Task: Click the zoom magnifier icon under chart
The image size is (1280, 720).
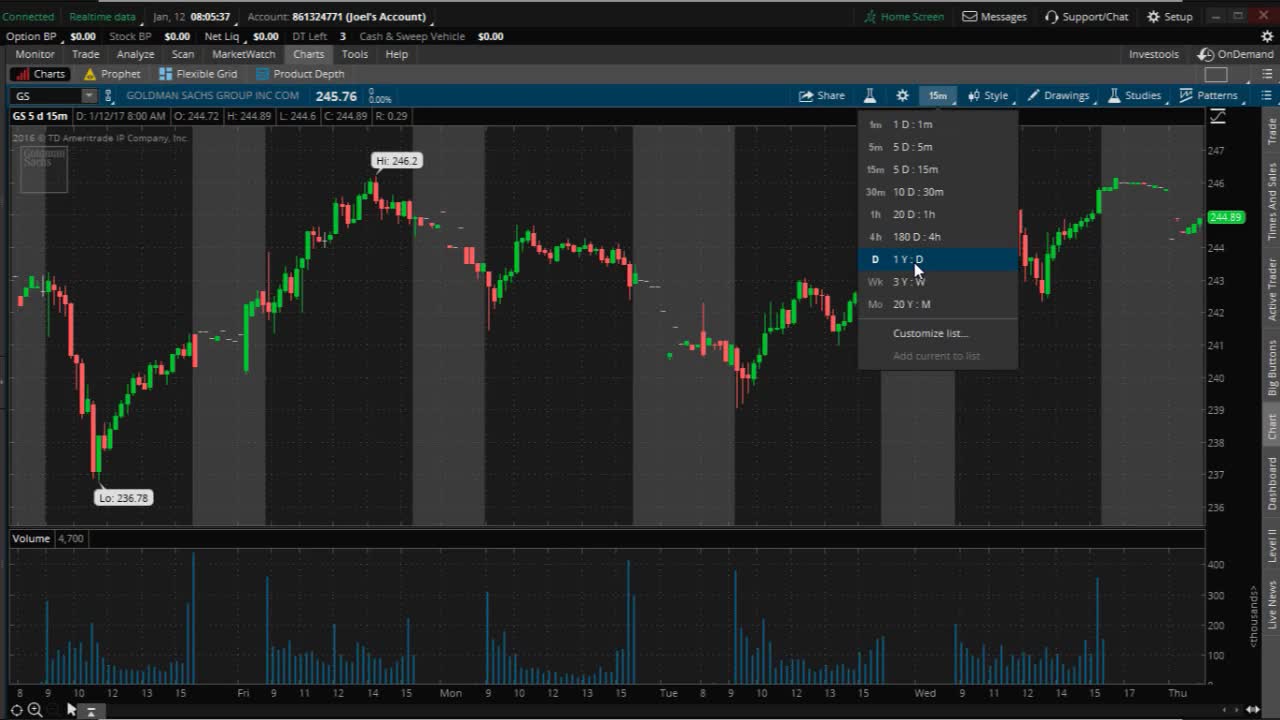Action: point(35,710)
